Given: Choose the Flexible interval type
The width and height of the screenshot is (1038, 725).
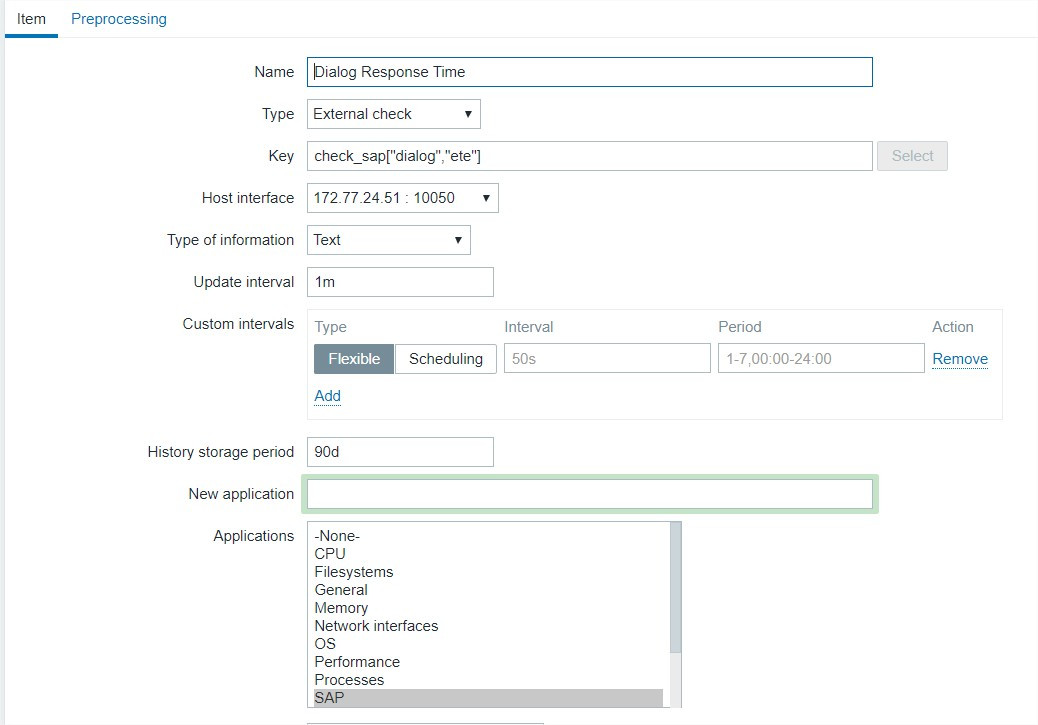Looking at the screenshot, I should [x=354, y=359].
